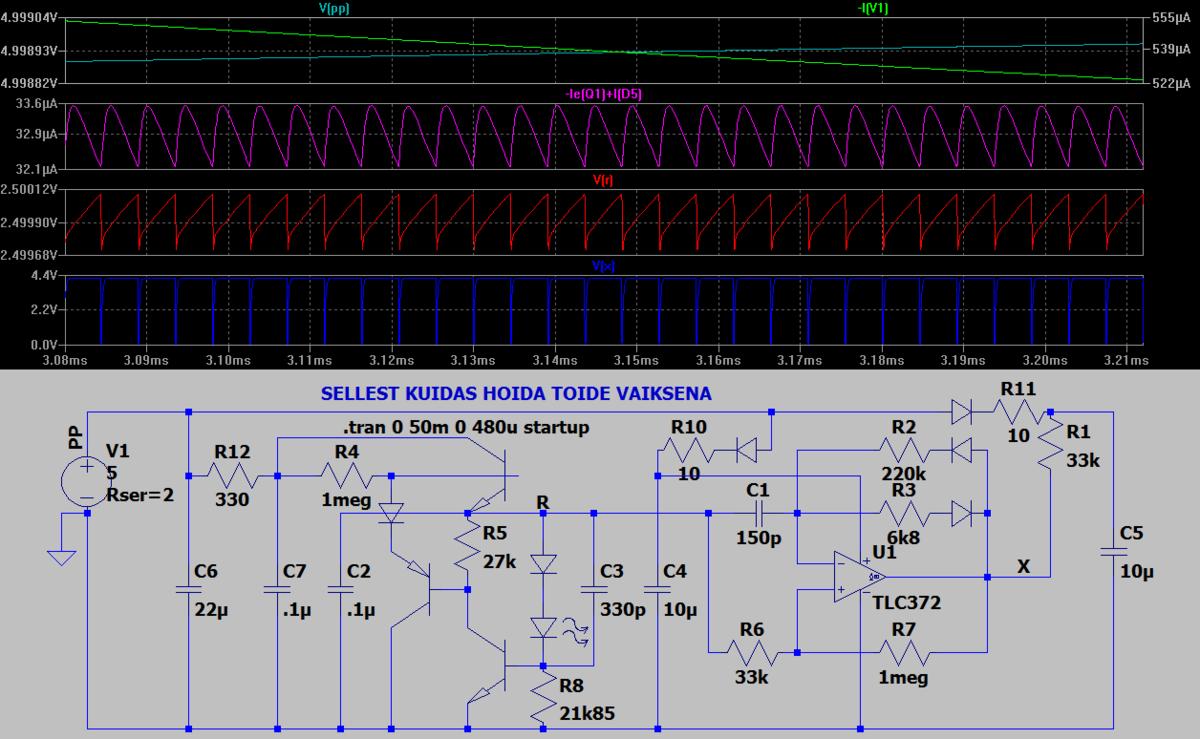Click the C1 150p capacitor symbol

point(757,513)
